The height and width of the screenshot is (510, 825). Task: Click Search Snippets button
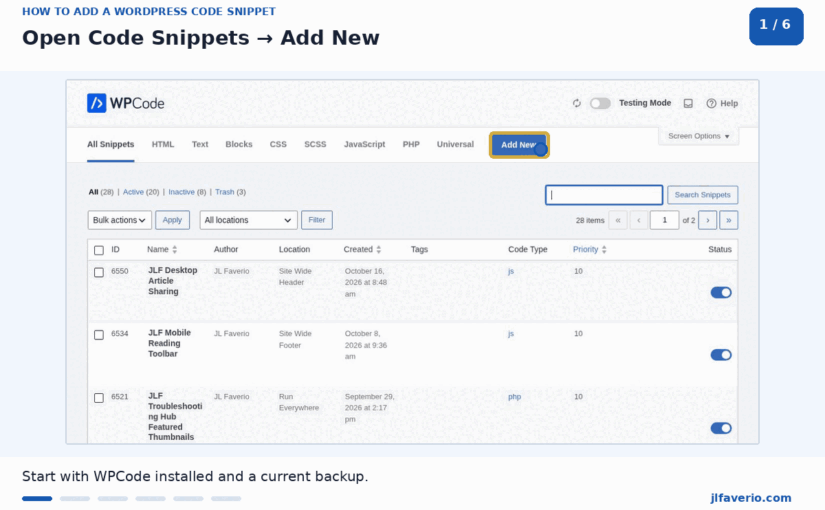(x=702, y=195)
